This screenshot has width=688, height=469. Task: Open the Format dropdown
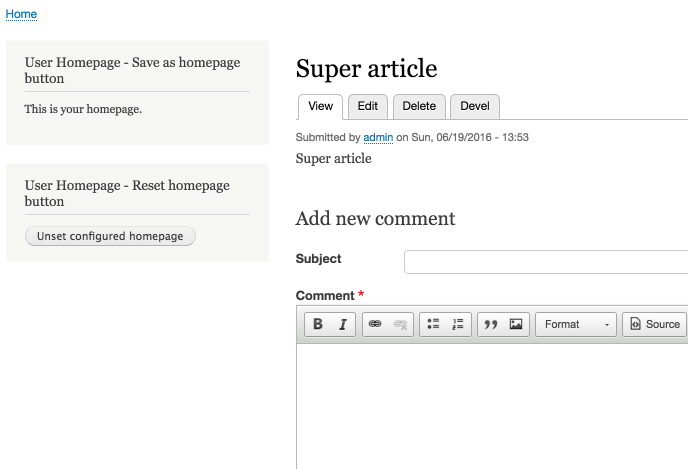(576, 324)
